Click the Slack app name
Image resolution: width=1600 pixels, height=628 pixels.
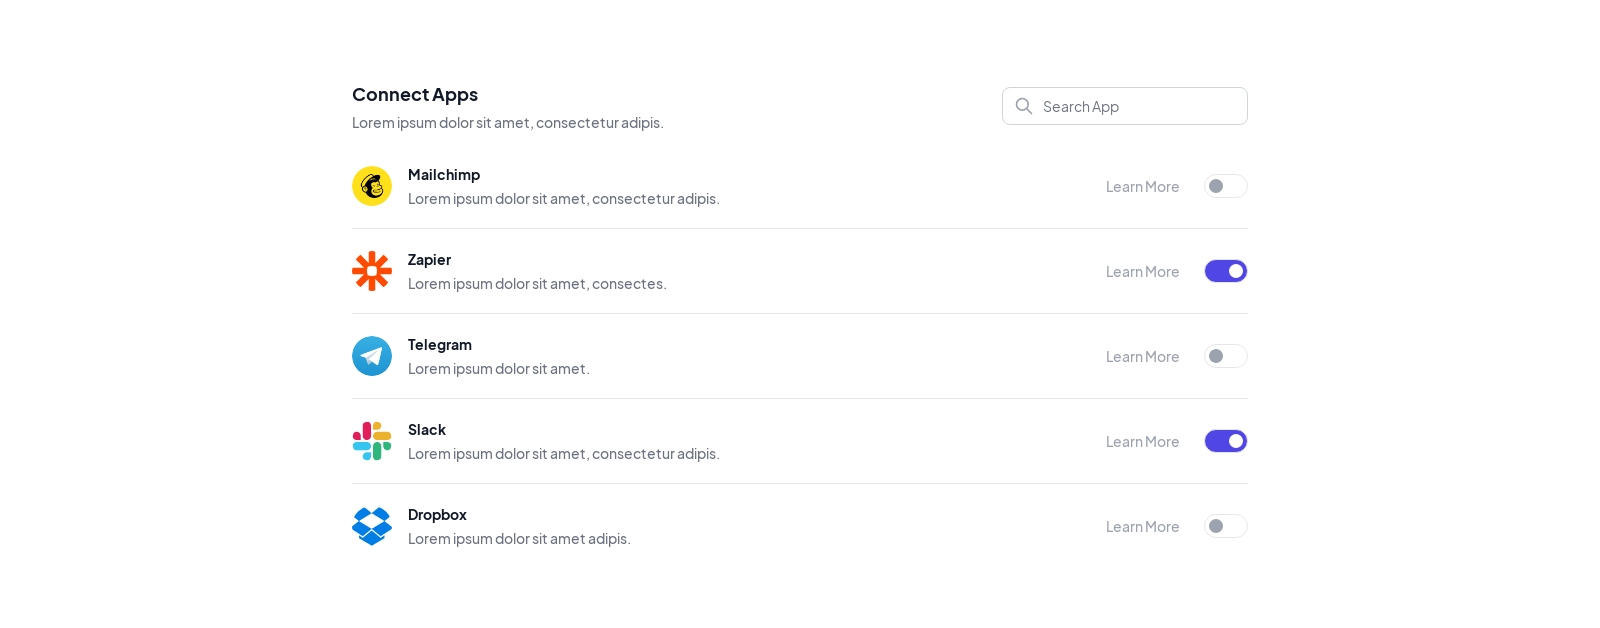[x=427, y=429]
